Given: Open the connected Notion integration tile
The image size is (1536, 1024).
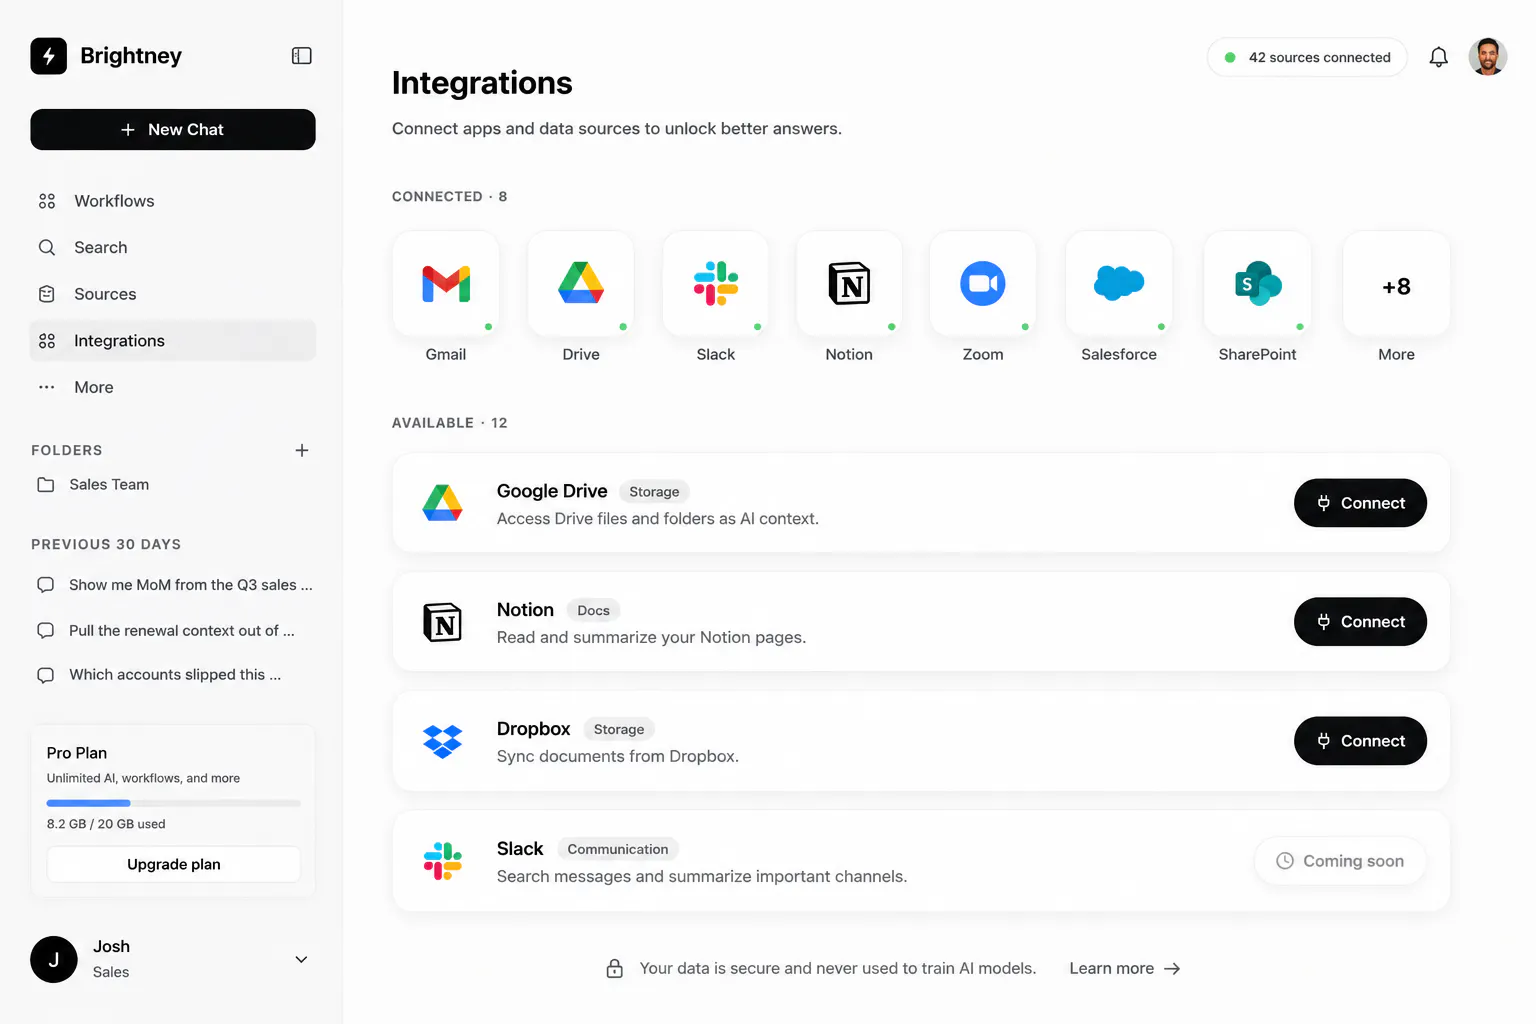Looking at the screenshot, I should click(x=849, y=284).
